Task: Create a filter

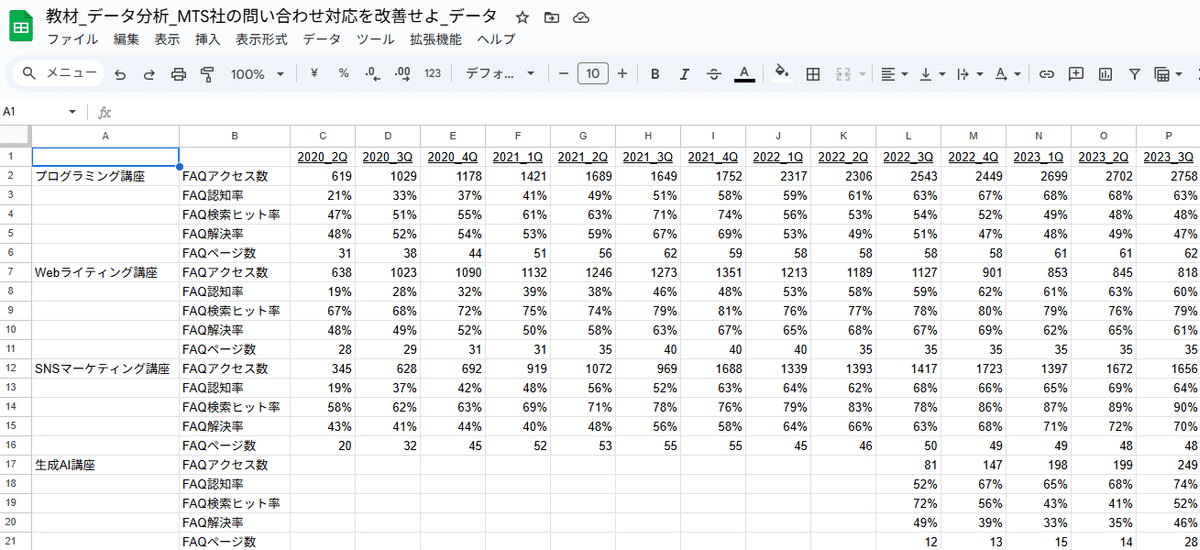Action: tap(1135, 74)
